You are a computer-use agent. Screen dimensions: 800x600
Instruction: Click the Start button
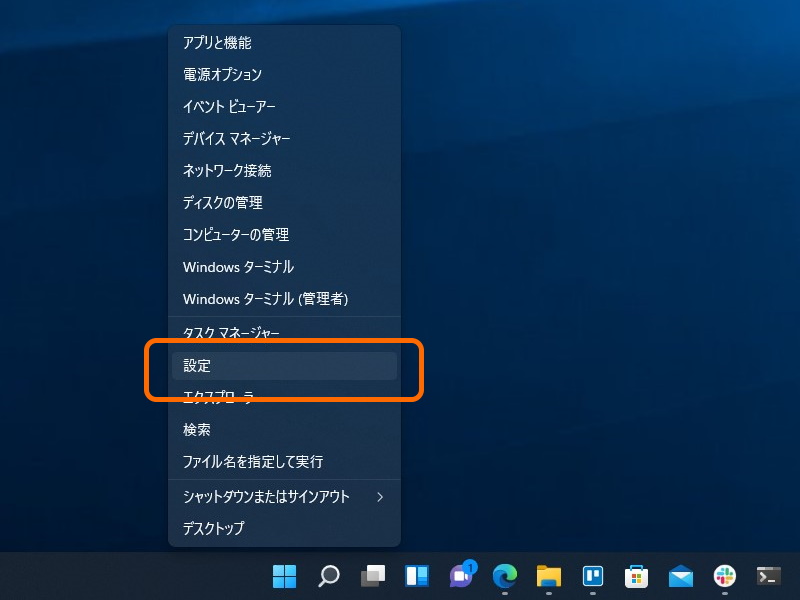[284, 577]
